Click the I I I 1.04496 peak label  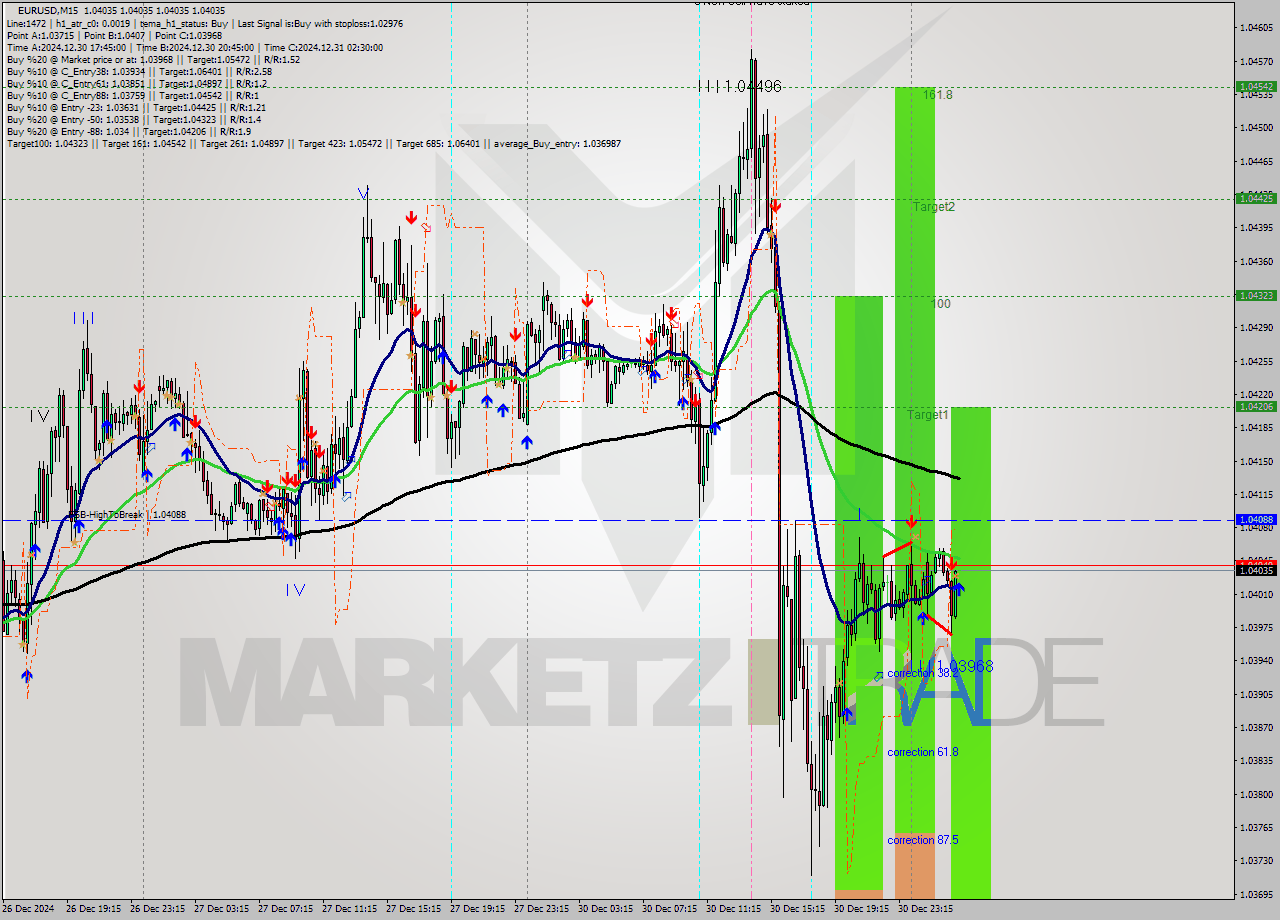[739, 87]
